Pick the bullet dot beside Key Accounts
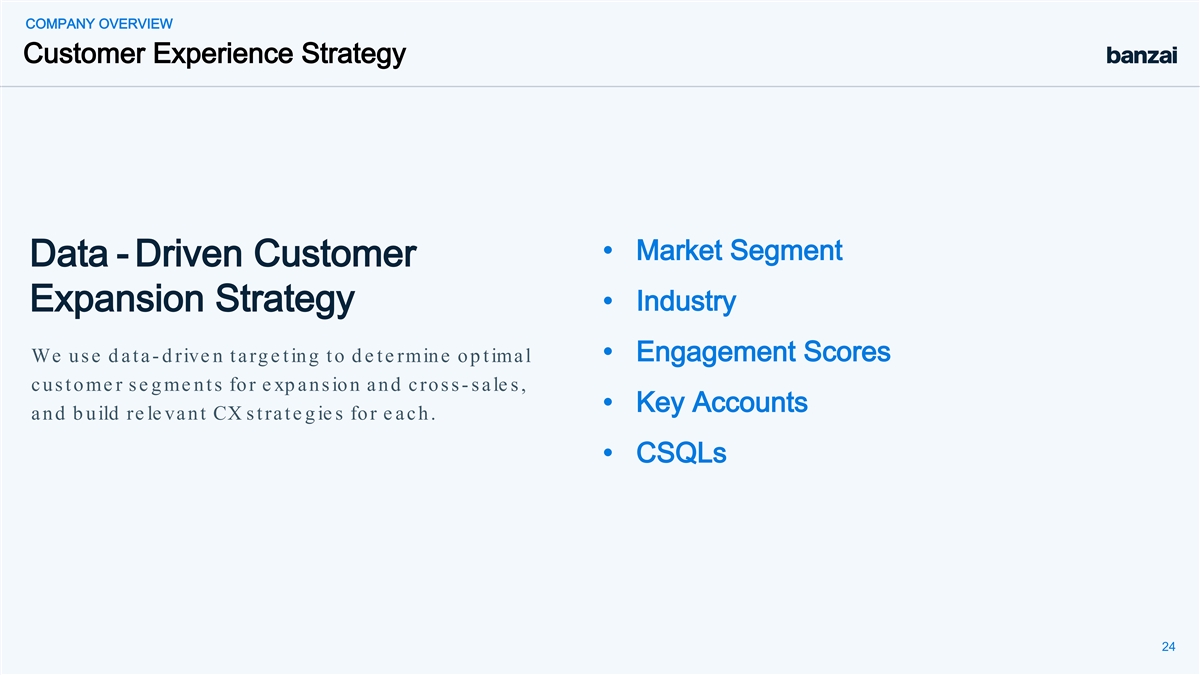Viewport: 1200px width, 675px height. pos(608,403)
